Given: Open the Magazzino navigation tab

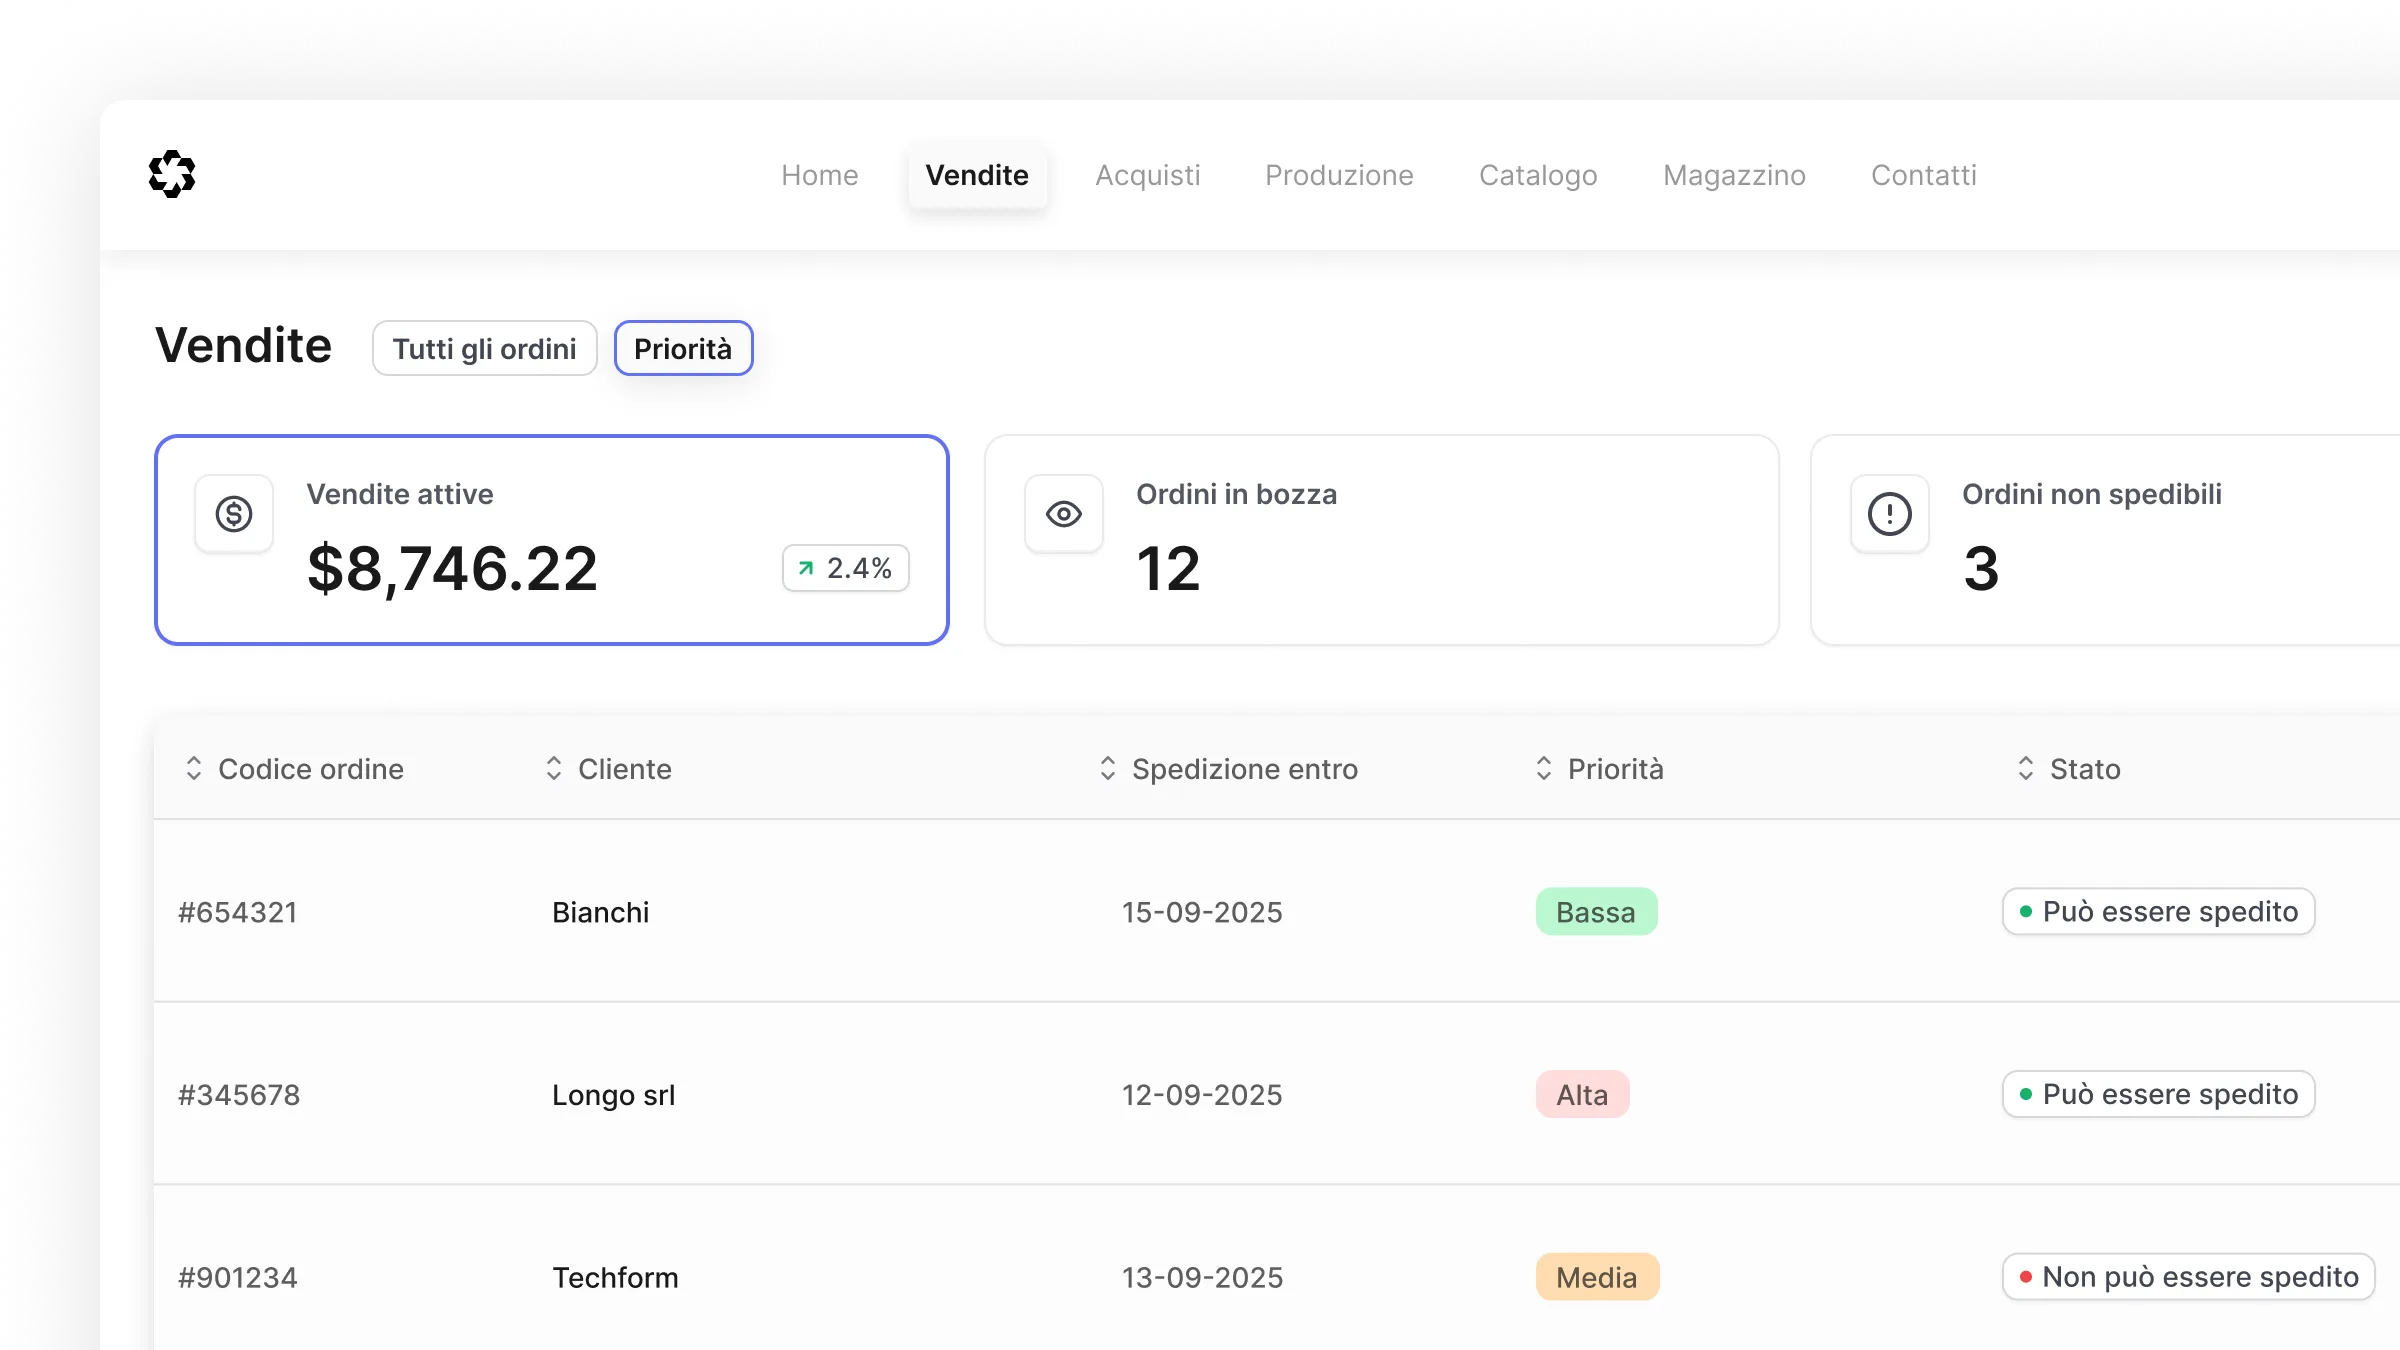Looking at the screenshot, I should 1734,175.
